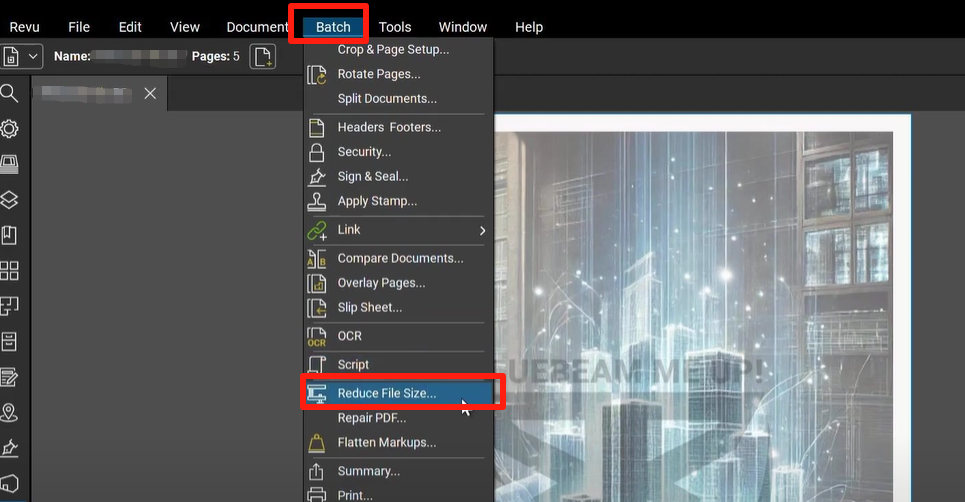
Task: Choose OCR from the Batch menu
Action: [x=349, y=336]
